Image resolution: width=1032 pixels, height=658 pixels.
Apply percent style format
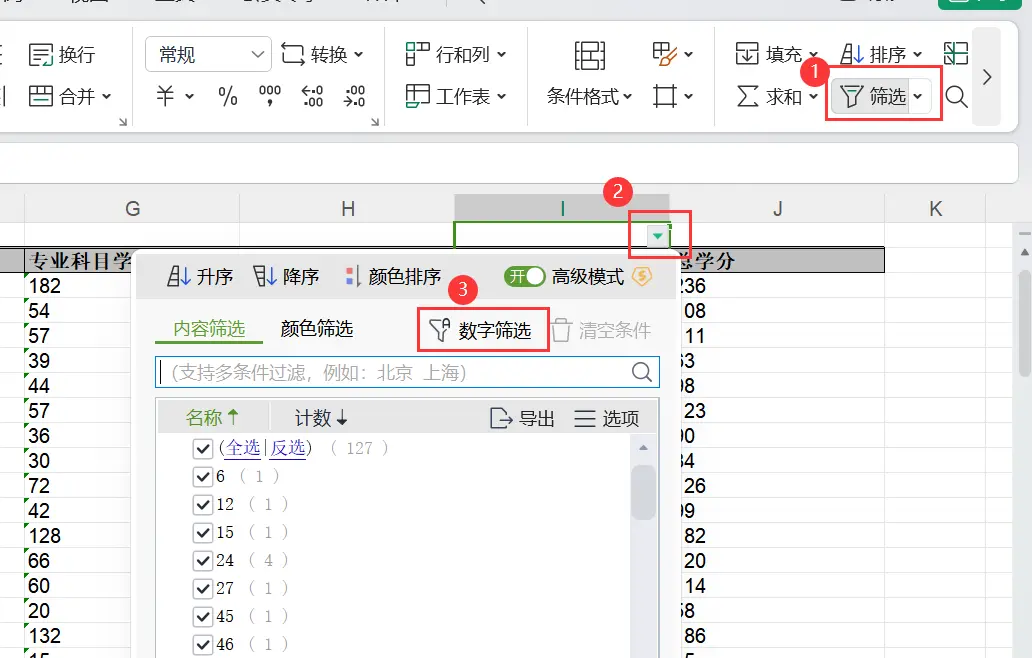(x=228, y=97)
